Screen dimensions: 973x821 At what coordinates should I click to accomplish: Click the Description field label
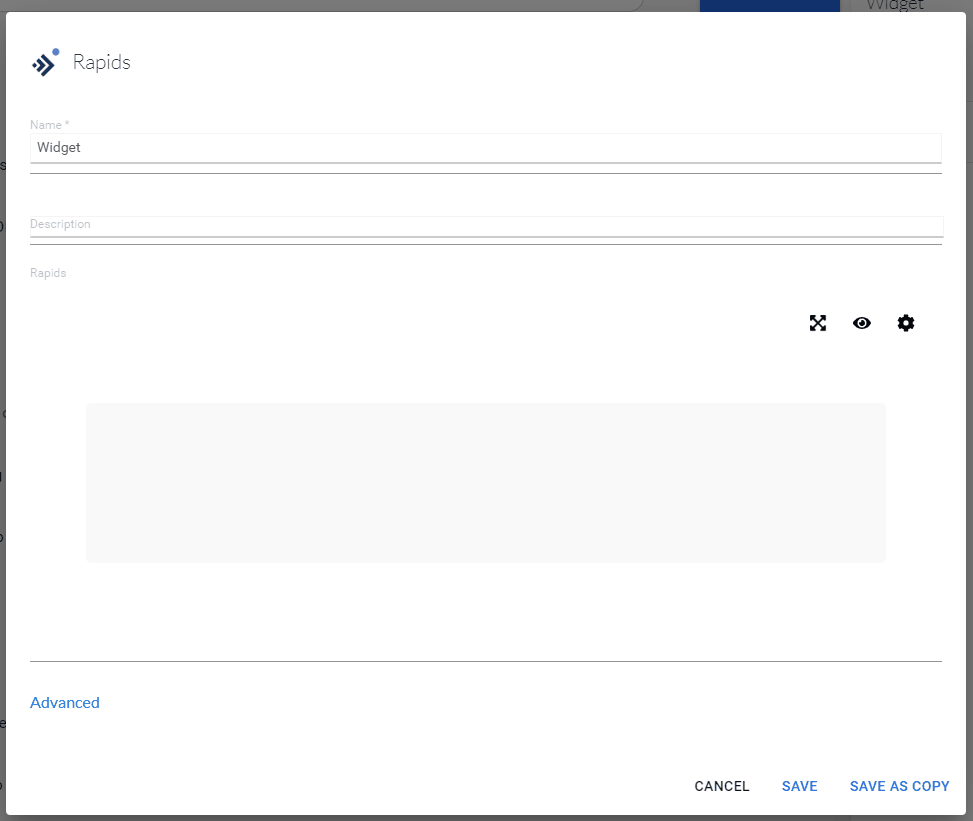[60, 224]
